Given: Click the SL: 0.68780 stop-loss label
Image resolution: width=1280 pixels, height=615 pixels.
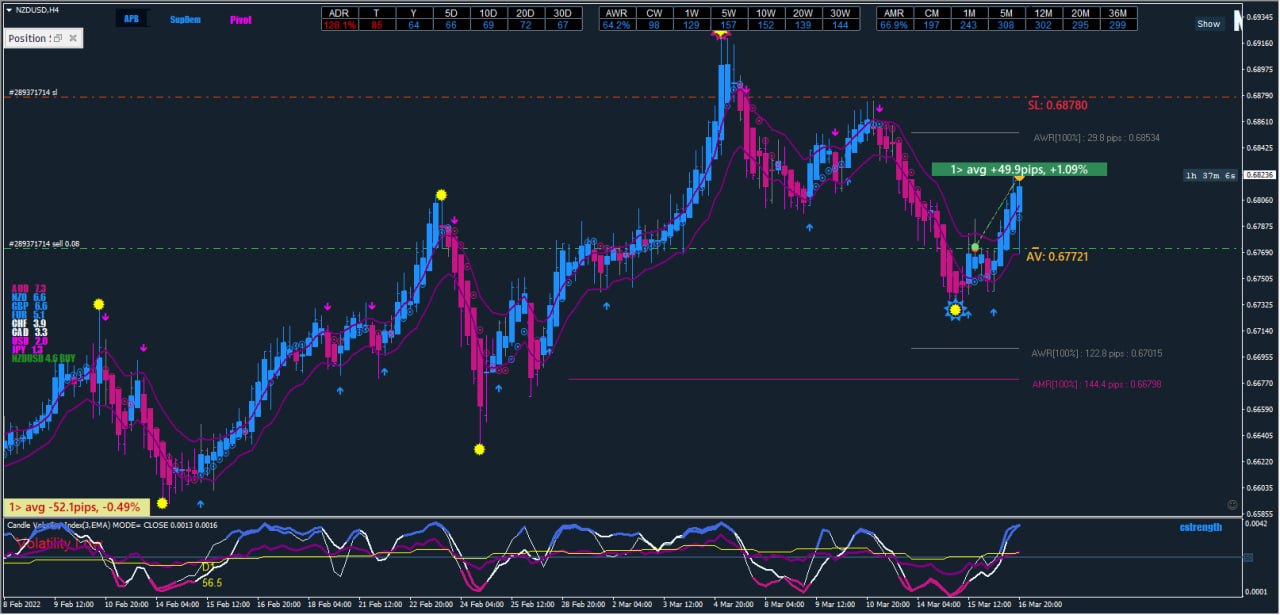Looking at the screenshot, I should (1058, 105).
